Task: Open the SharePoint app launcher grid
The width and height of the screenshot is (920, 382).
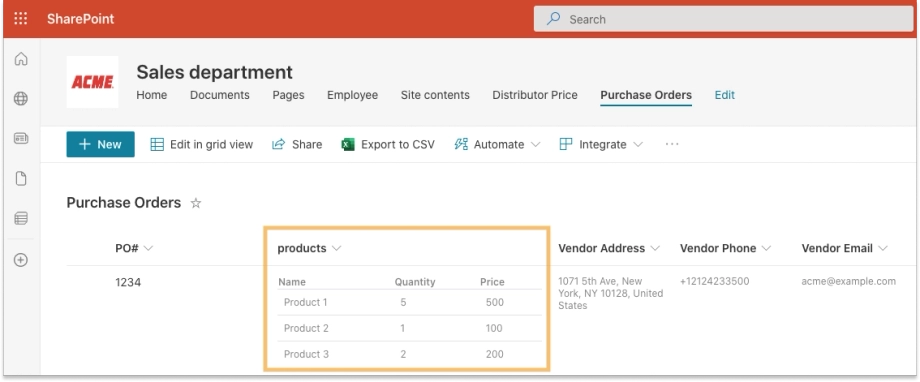Action: click(x=21, y=19)
